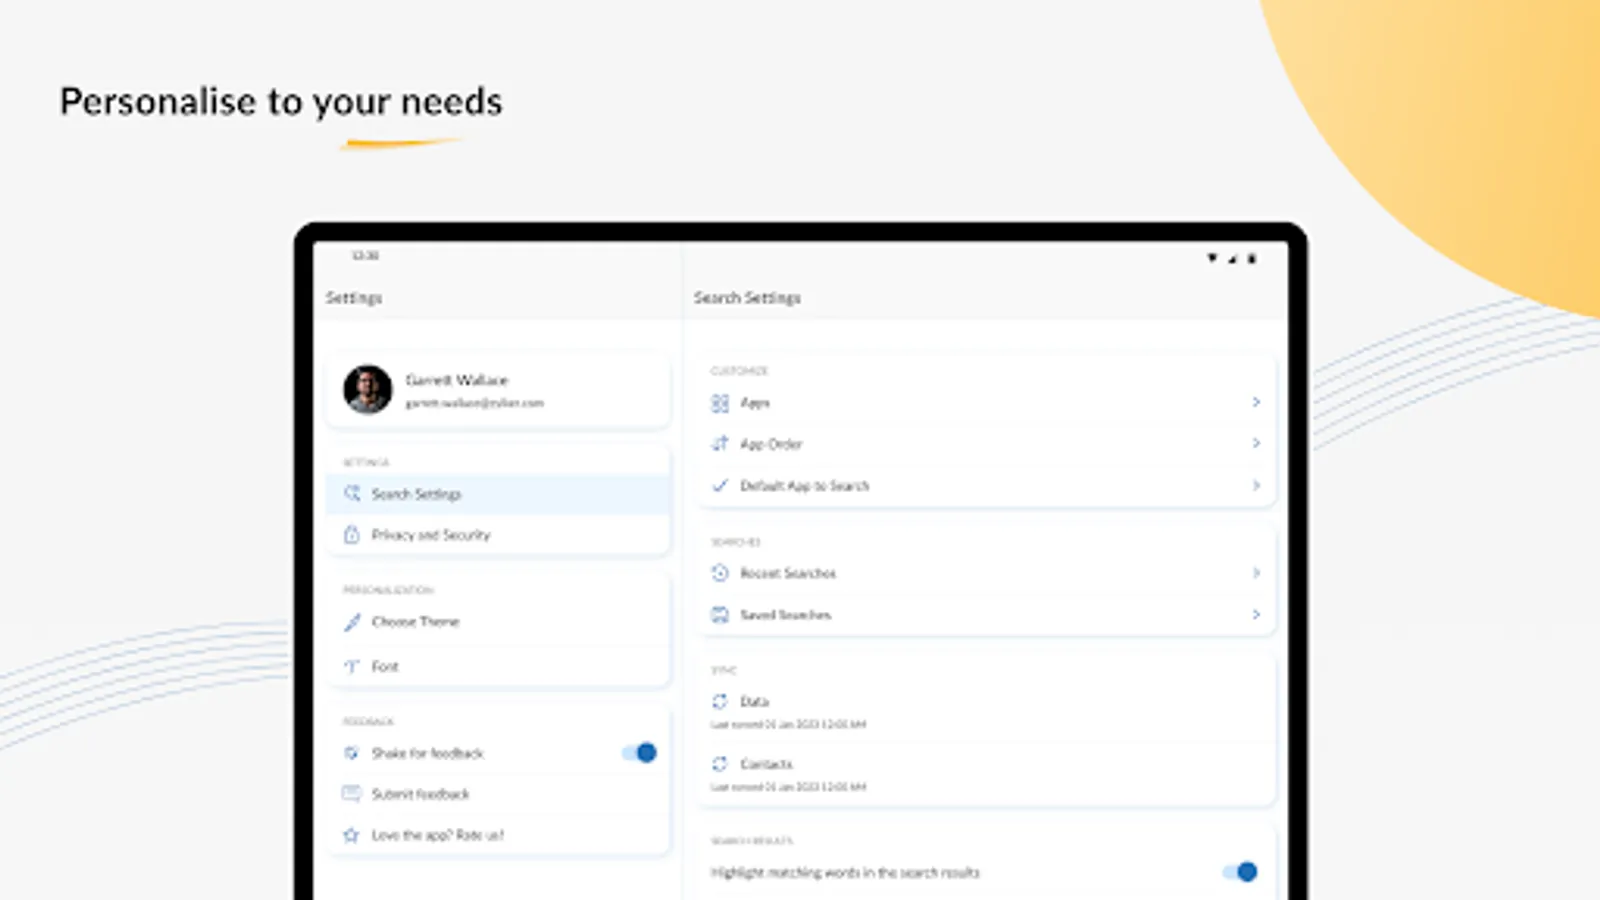Open Default App to Search chevron

[x=1256, y=485]
